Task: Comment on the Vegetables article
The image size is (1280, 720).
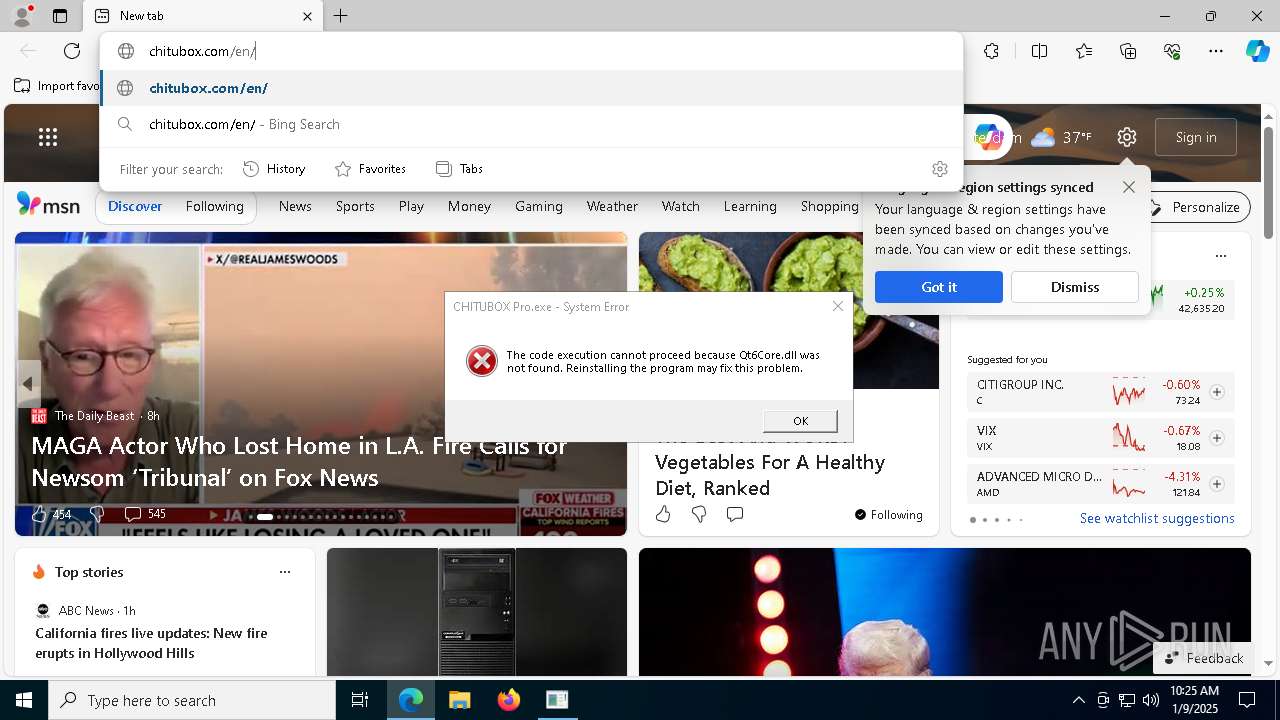Action: coord(735,514)
